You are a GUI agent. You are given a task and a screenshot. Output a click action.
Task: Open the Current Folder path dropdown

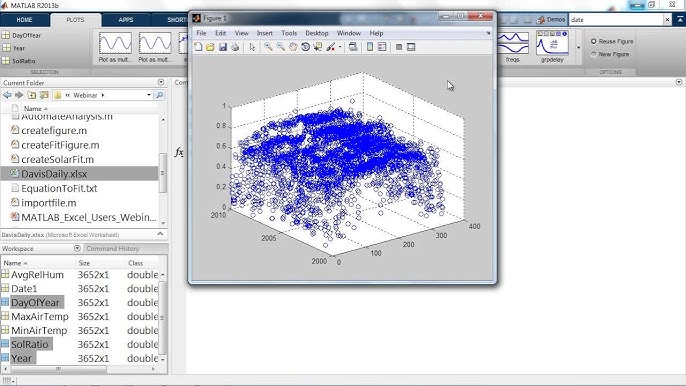point(149,95)
